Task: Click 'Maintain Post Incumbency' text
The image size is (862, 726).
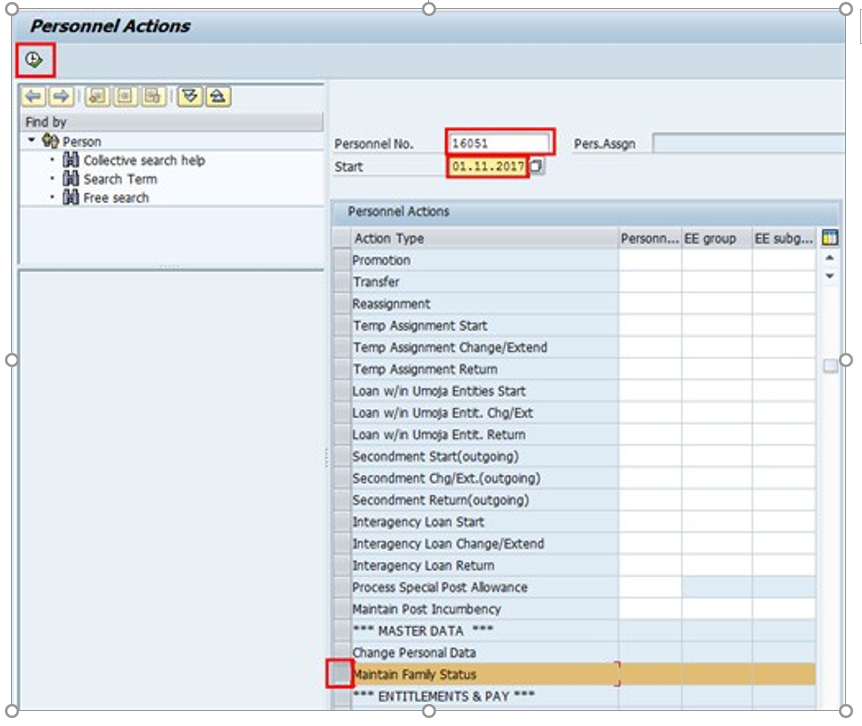Action: 427,609
